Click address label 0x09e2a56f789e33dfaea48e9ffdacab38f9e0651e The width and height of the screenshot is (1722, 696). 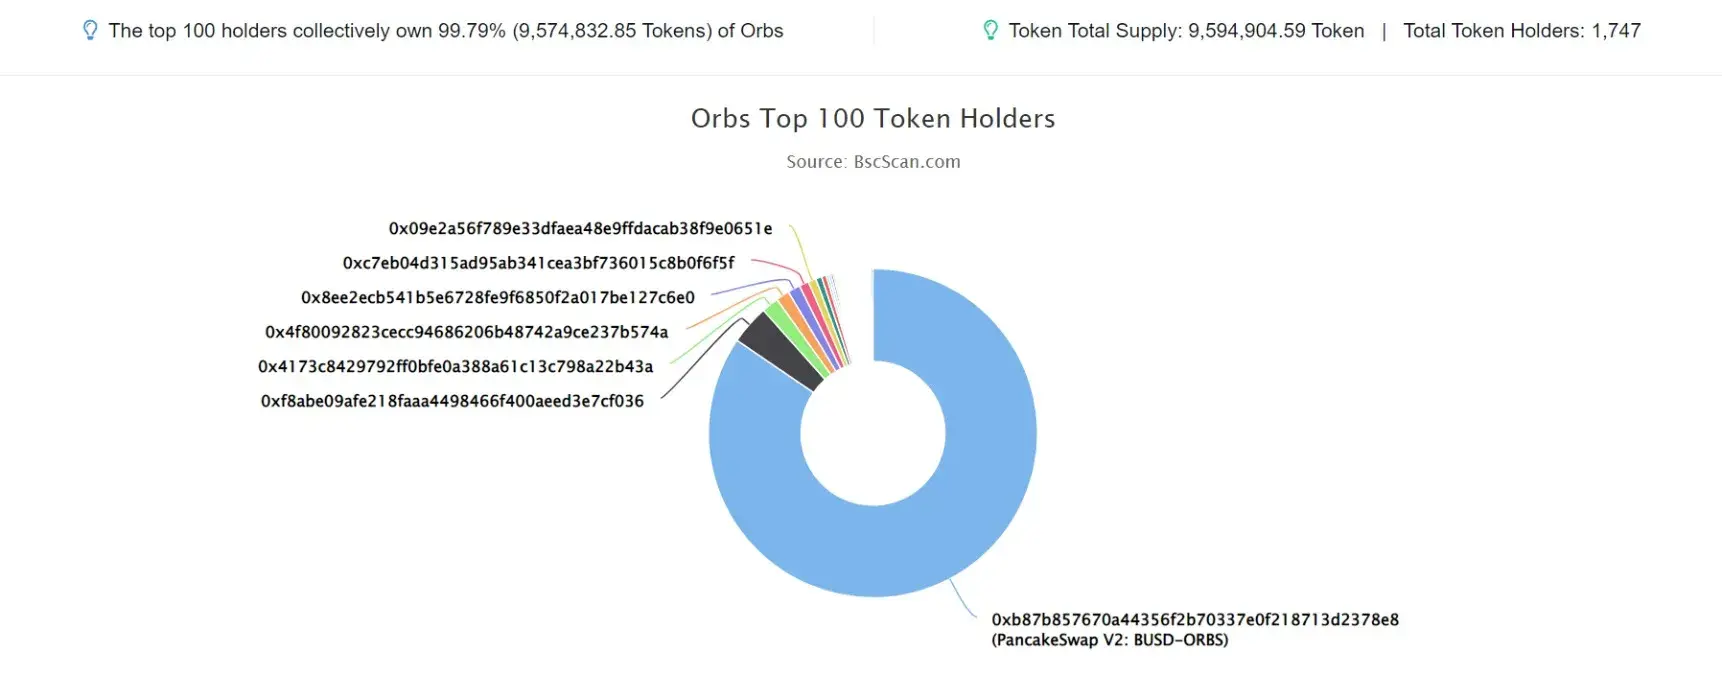pos(580,229)
